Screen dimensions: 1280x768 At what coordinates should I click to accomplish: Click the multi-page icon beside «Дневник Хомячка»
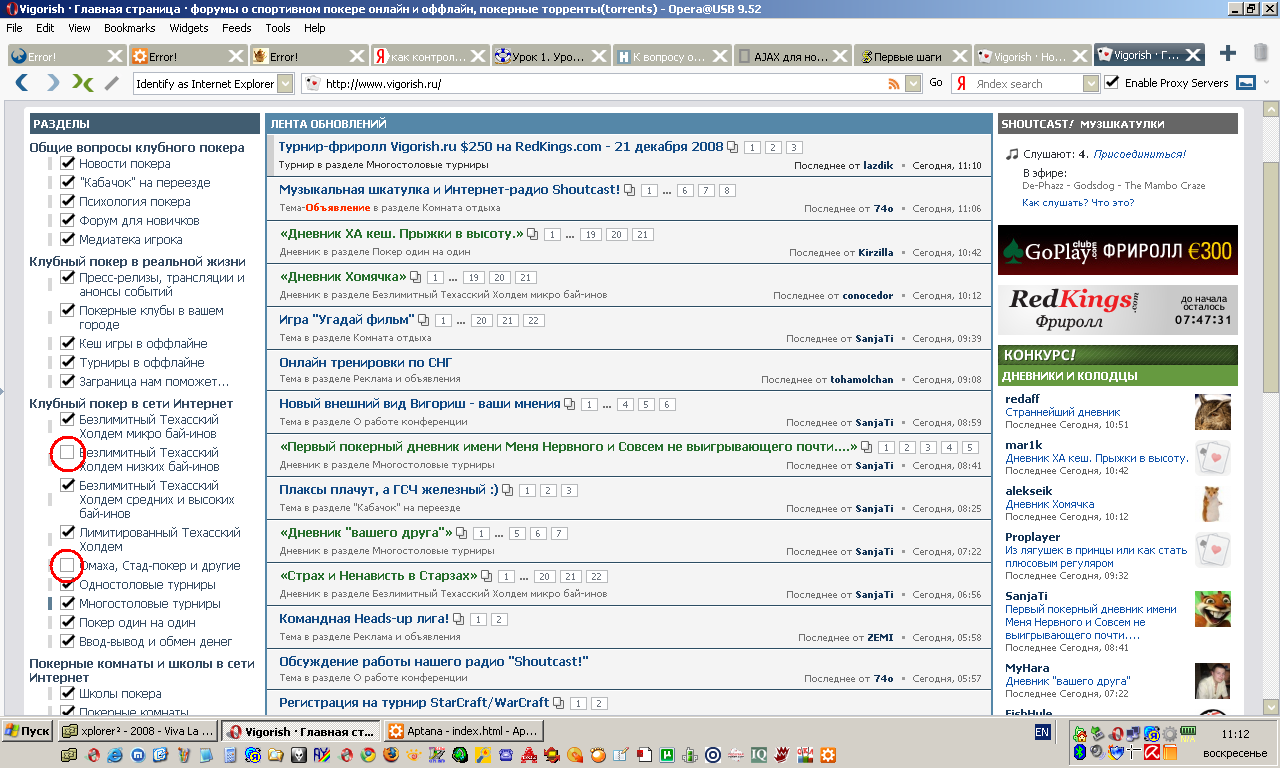tap(416, 276)
